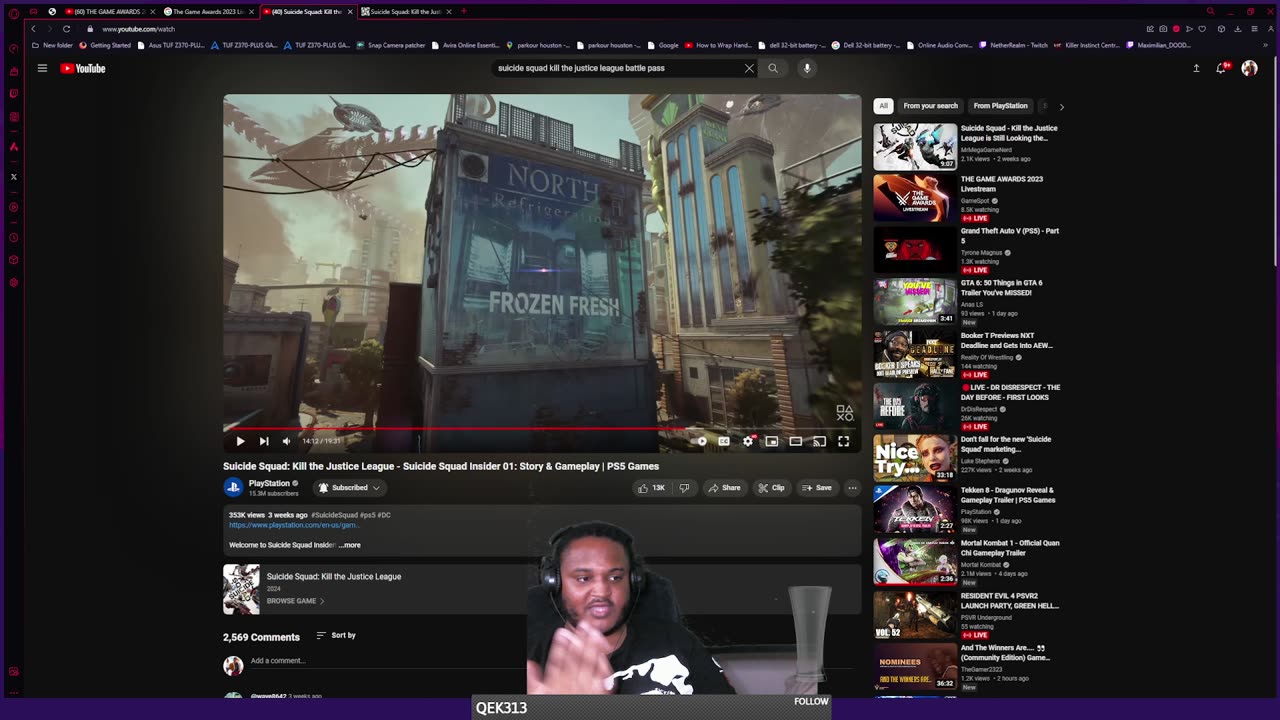
Task: Select the All filter chip
Action: click(883, 106)
